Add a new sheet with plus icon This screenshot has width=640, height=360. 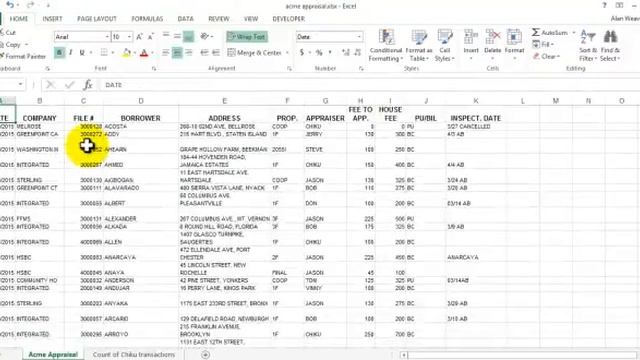point(205,355)
